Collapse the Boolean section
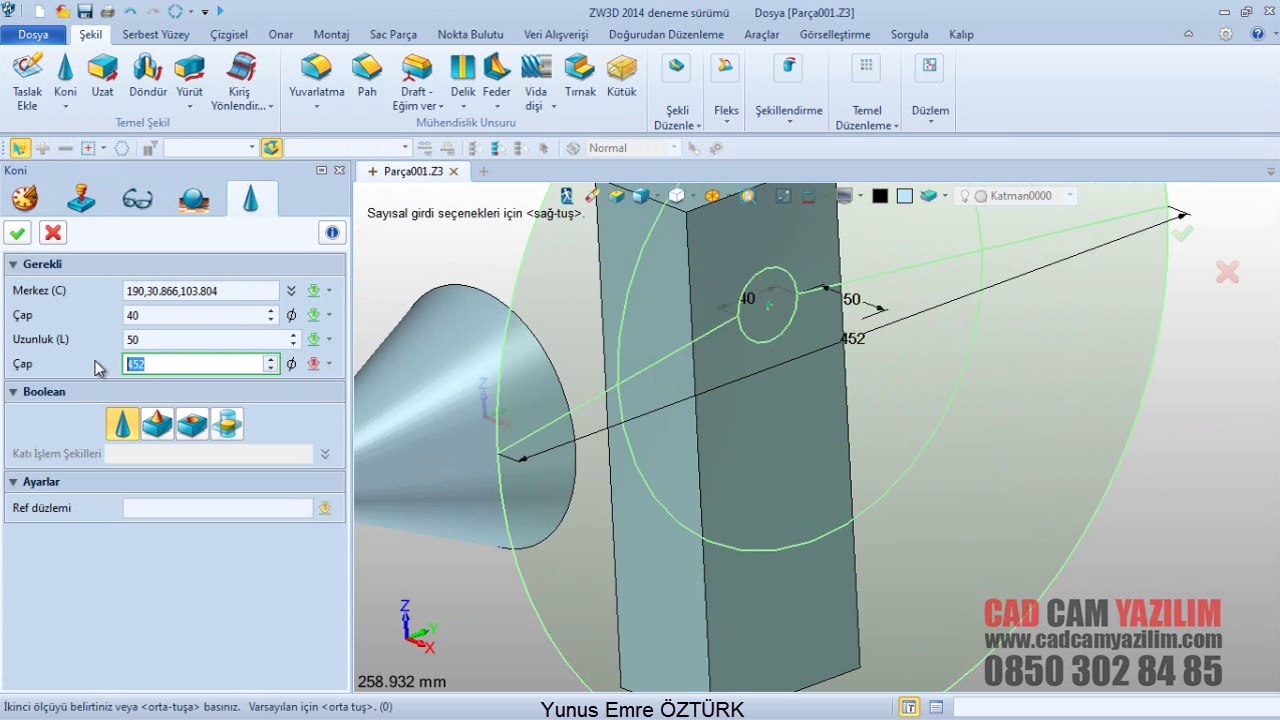The width and height of the screenshot is (1280, 720). click(14, 392)
